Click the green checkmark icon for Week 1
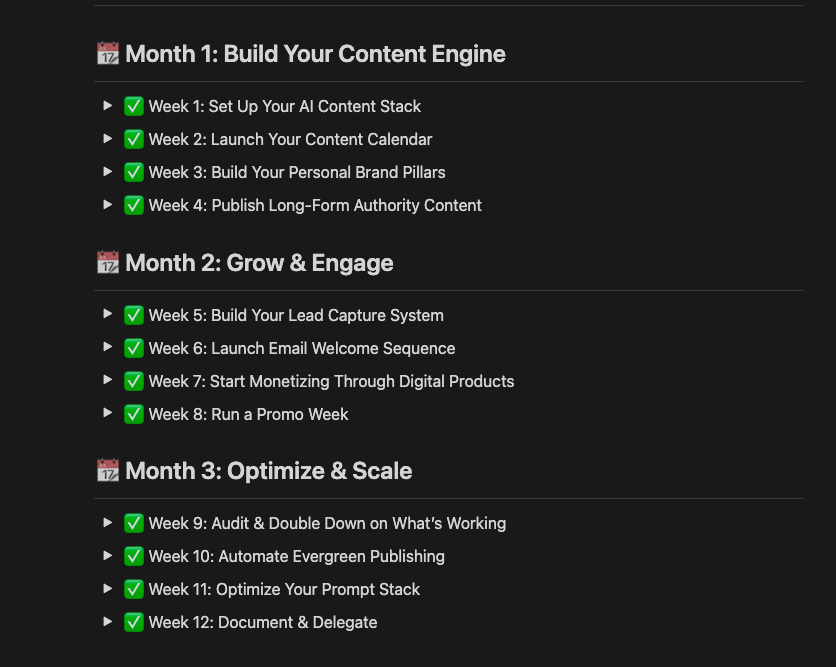836x667 pixels. pos(134,106)
